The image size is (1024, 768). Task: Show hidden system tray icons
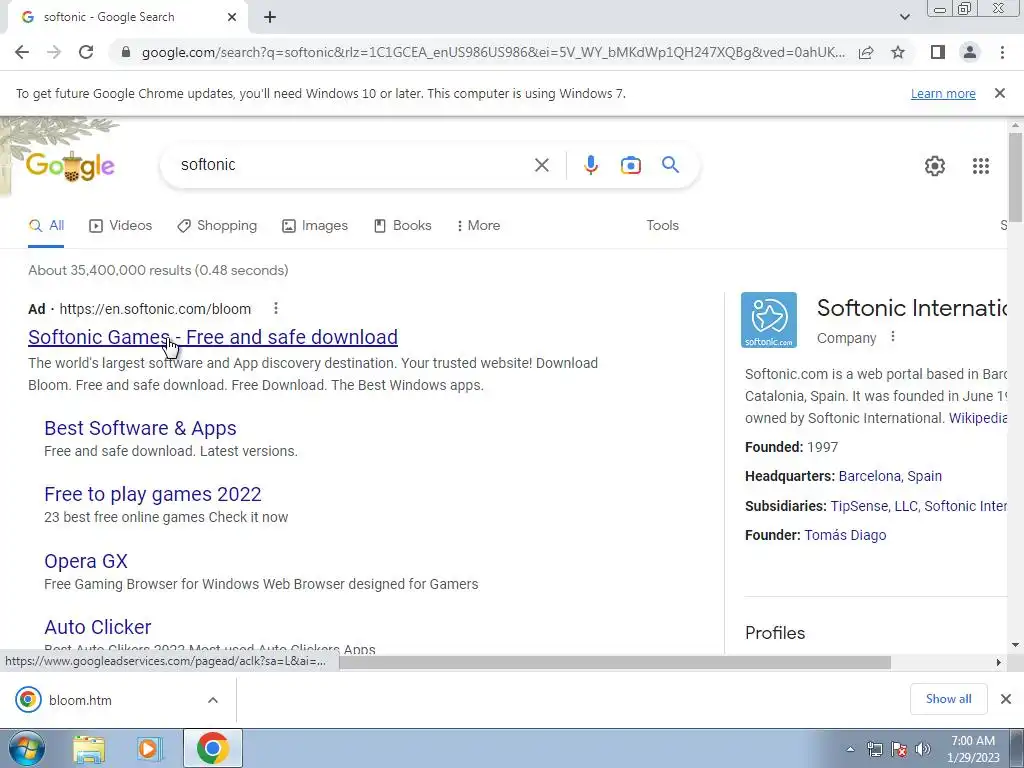click(x=850, y=749)
